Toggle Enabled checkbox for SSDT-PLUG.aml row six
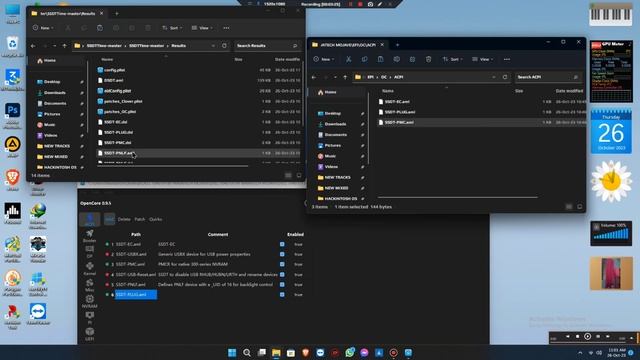This screenshot has width=640, height=360. pyautogui.click(x=282, y=294)
